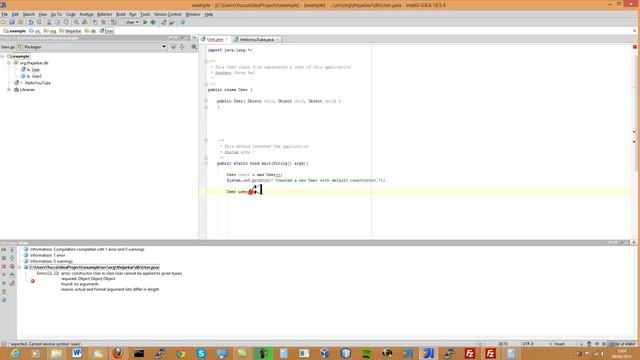Fold the class Javadoc comment in gutter

click(x=206, y=61)
